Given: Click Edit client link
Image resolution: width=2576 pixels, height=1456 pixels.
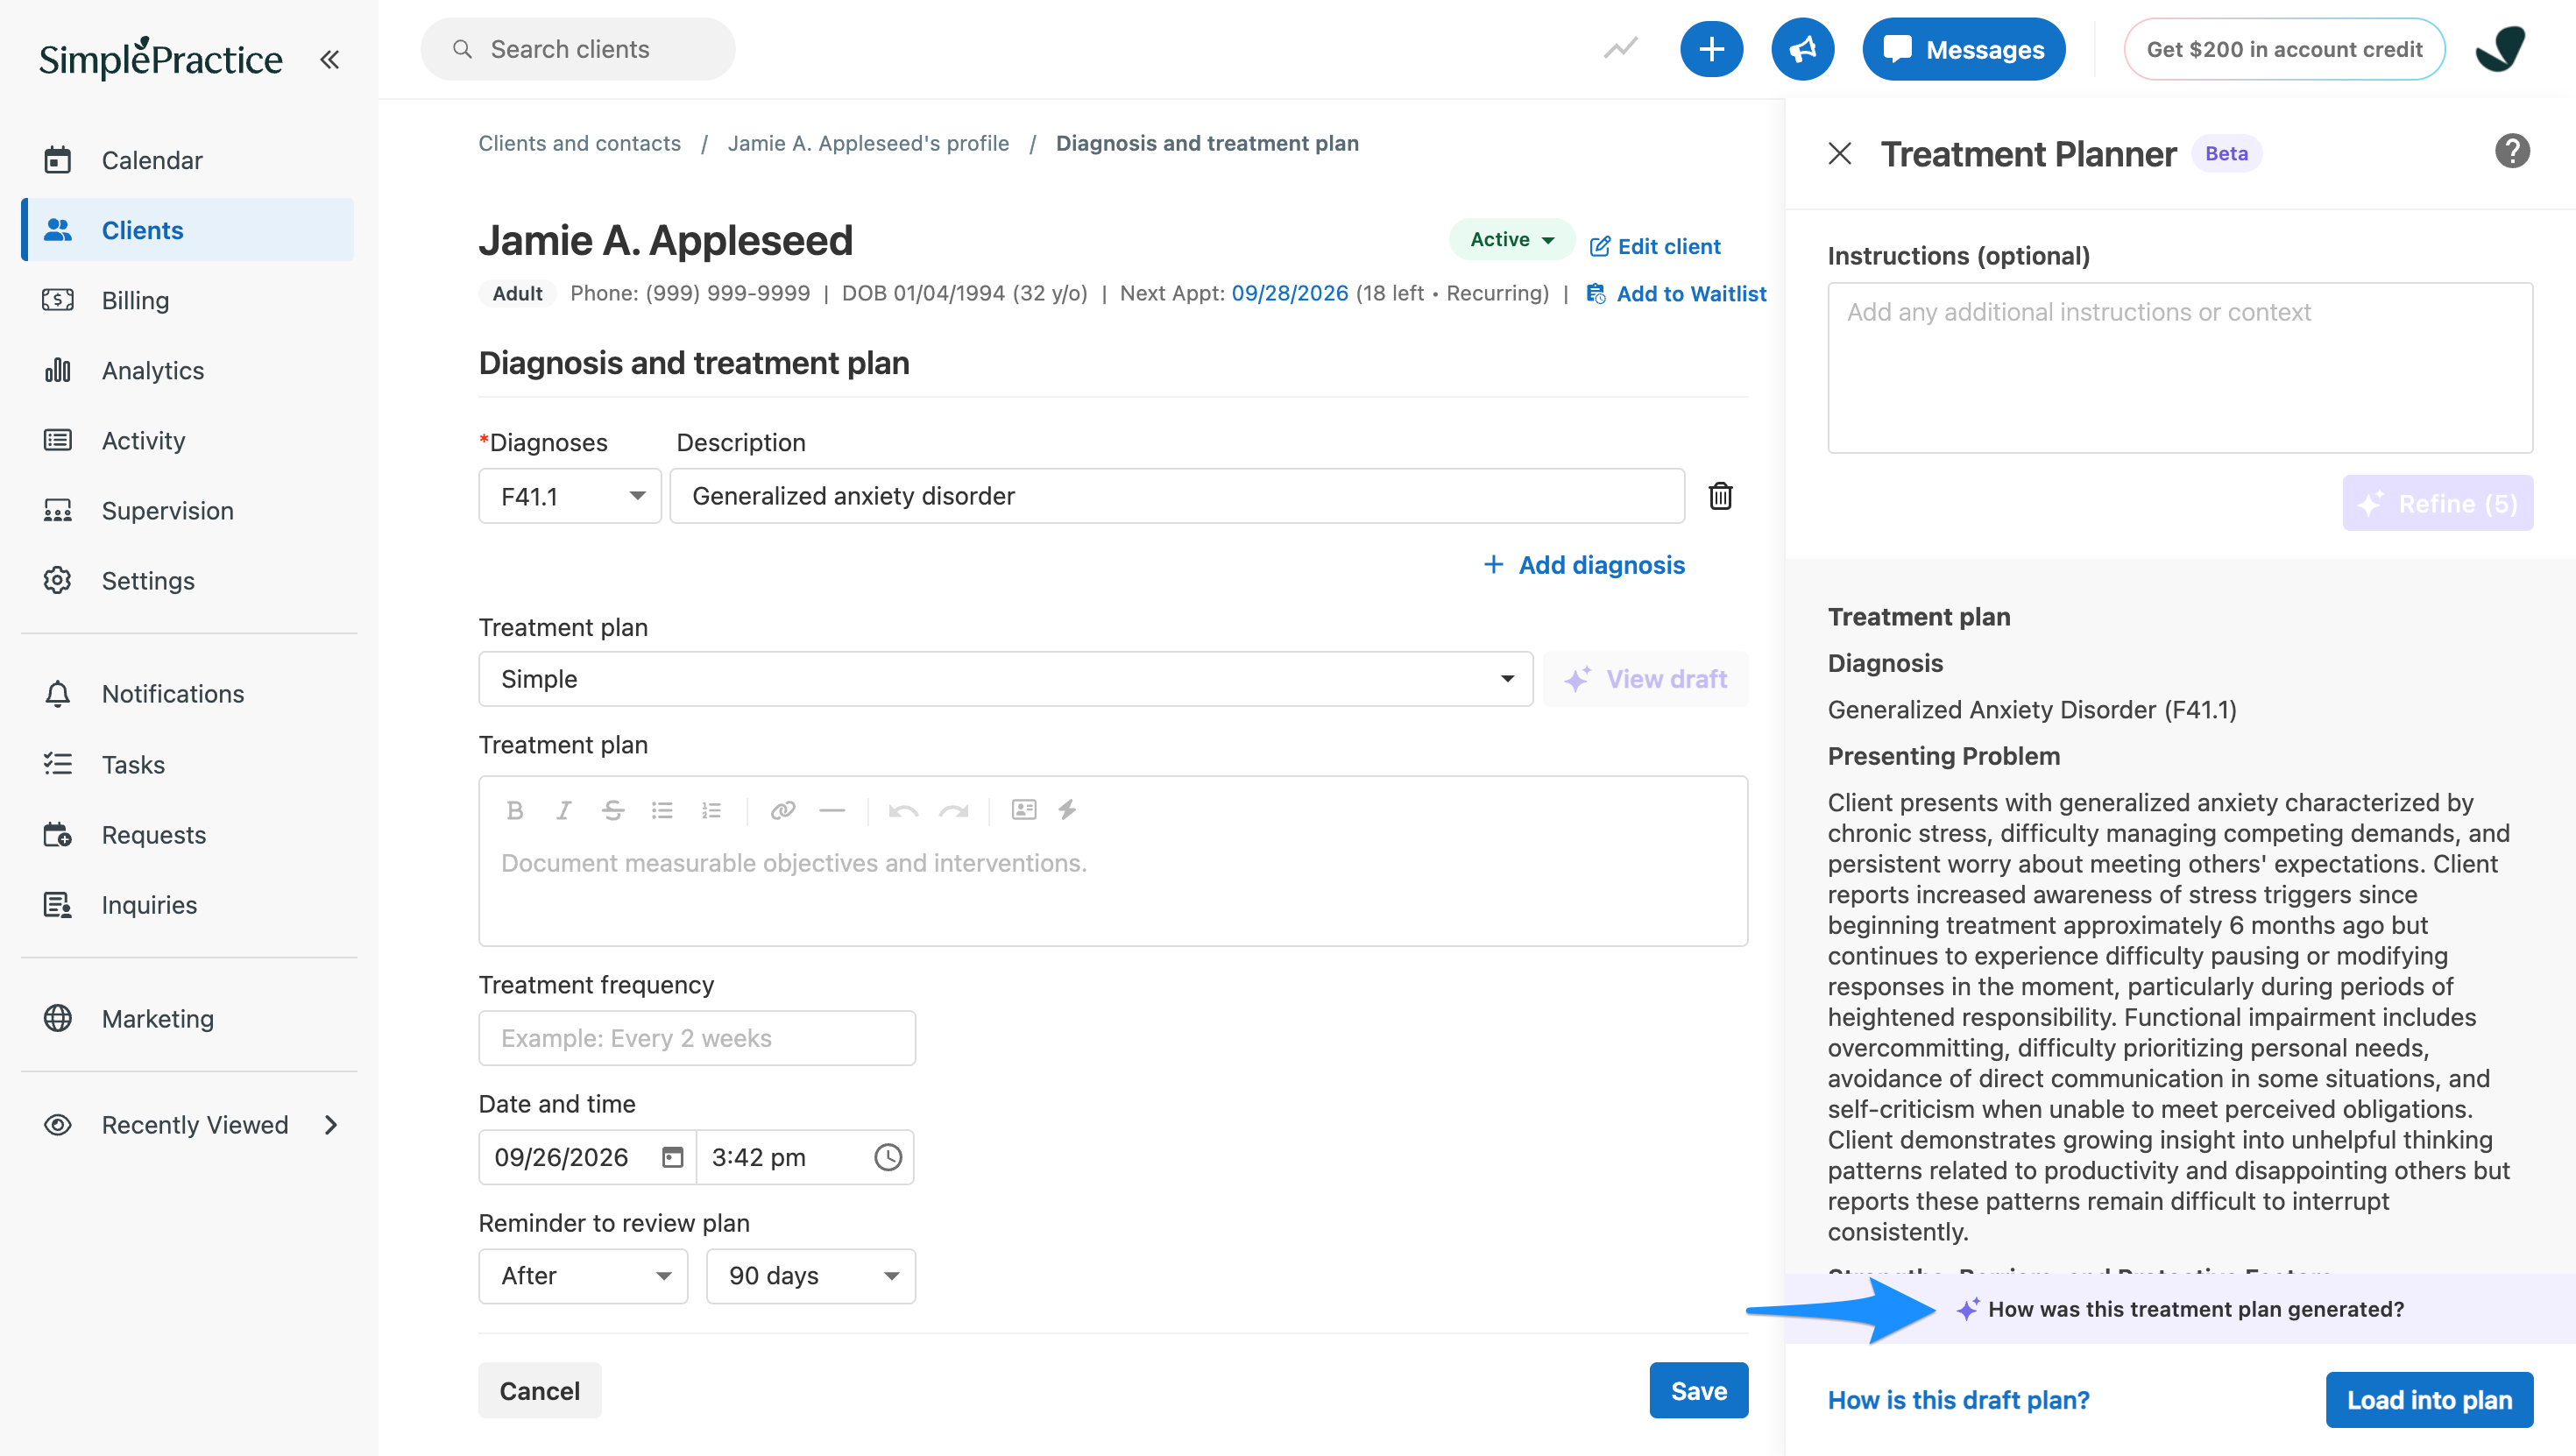Looking at the screenshot, I should click(x=1655, y=246).
